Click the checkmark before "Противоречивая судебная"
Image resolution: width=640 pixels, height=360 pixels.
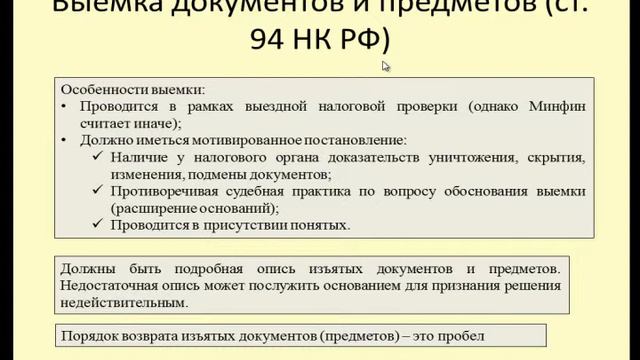98,190
